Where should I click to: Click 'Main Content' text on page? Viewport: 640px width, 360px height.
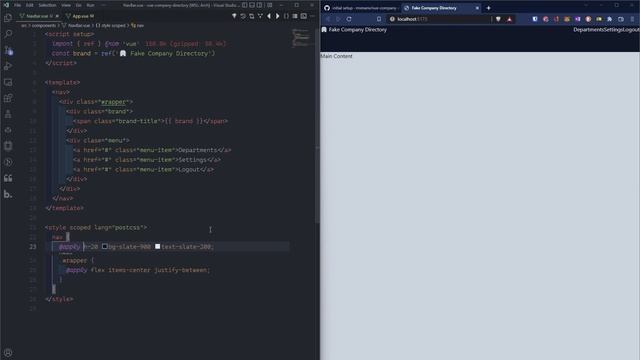tap(336, 56)
